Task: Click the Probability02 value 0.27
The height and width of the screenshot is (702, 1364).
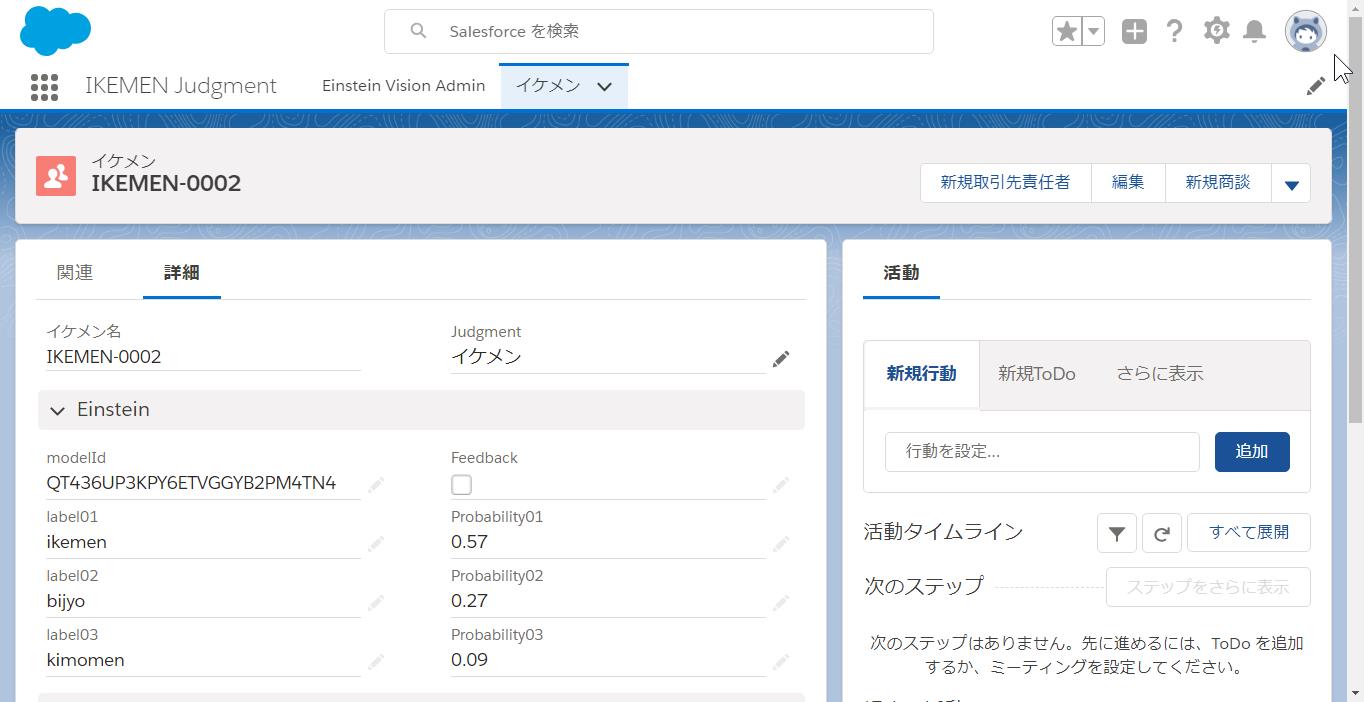Action: (469, 601)
